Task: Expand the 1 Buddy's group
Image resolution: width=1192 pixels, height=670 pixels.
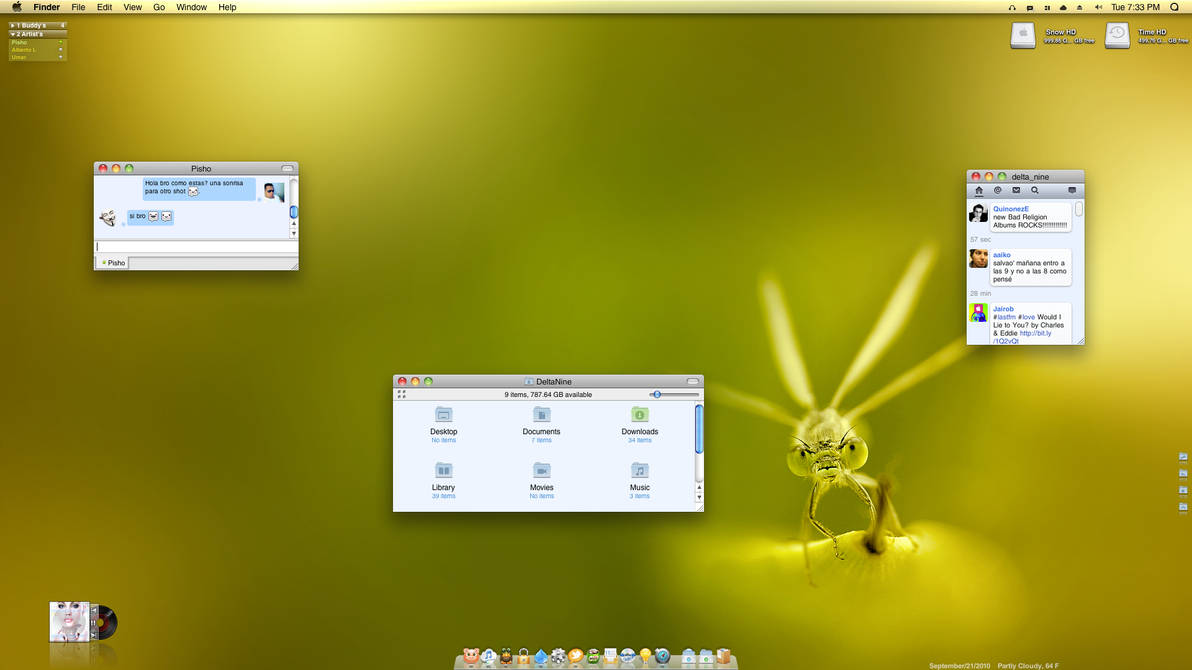Action: (x=12, y=25)
